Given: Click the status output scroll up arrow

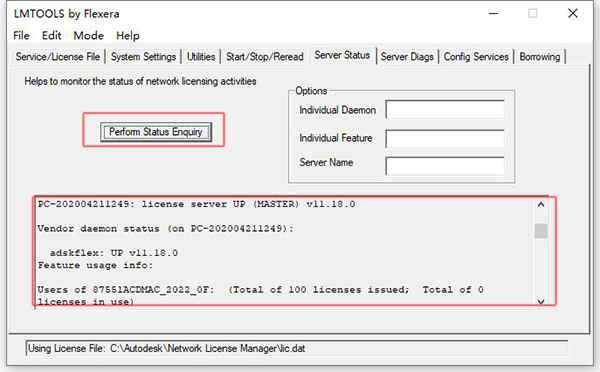Looking at the screenshot, I should [x=541, y=204].
